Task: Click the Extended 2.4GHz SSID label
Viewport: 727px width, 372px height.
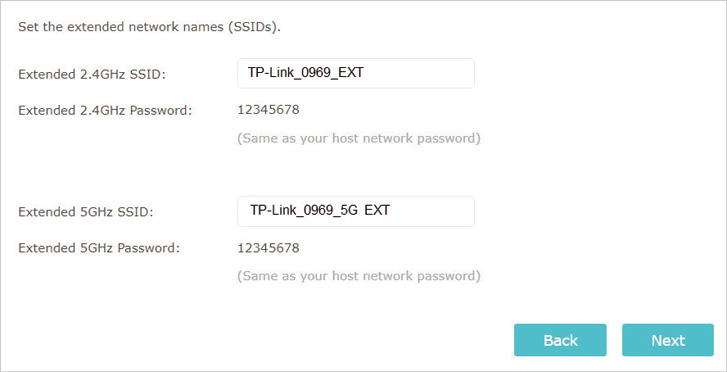Action: point(92,74)
